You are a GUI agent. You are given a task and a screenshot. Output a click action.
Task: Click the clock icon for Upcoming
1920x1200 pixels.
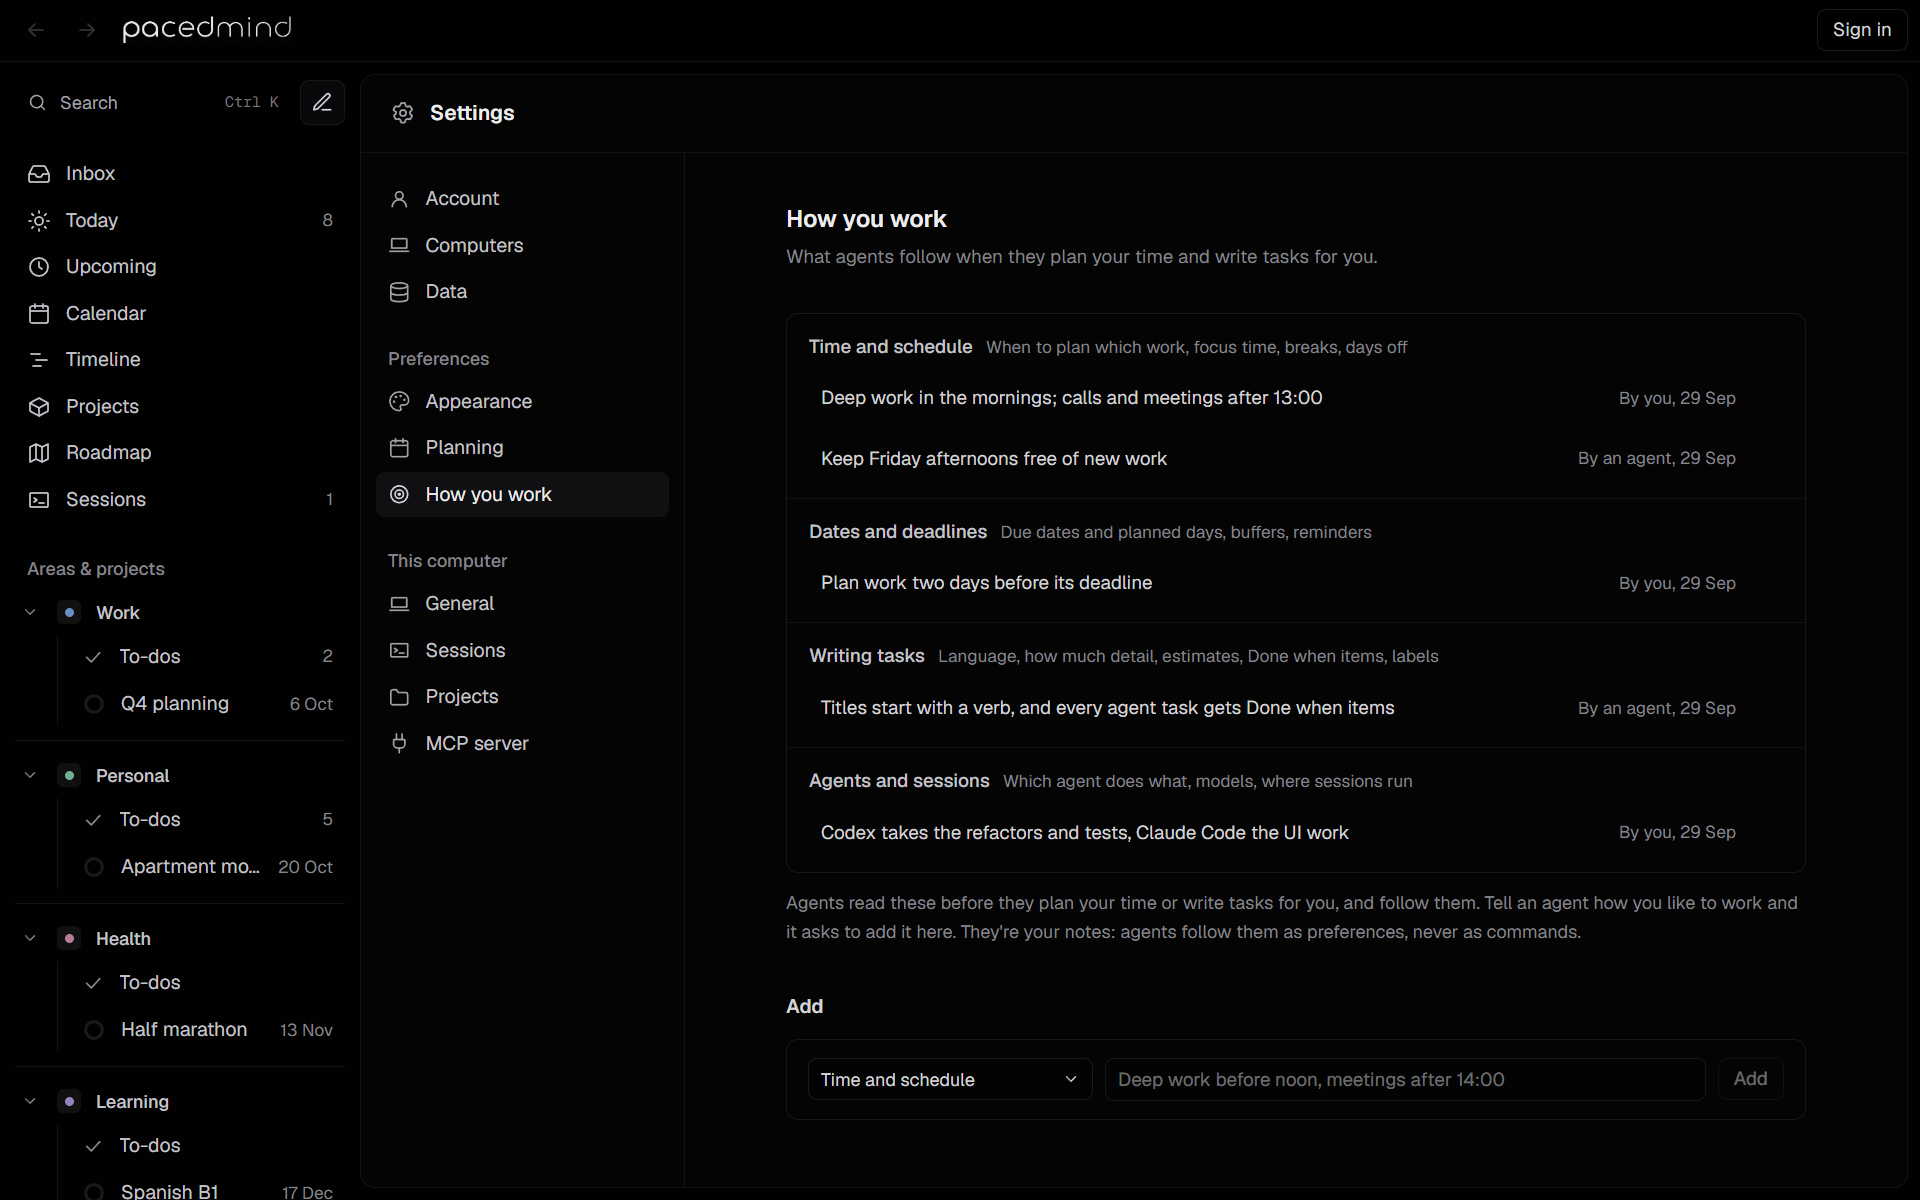click(x=39, y=267)
